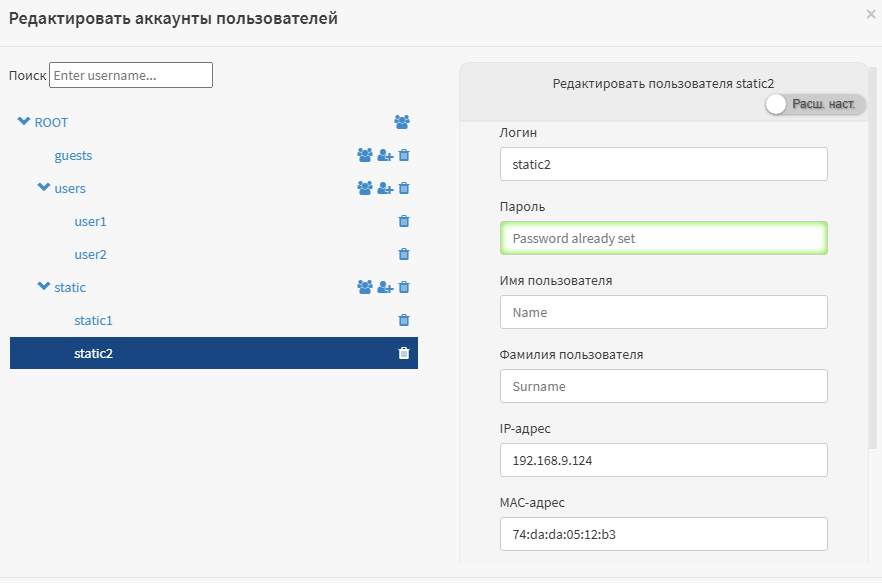Select user1 in the tree

coord(91,221)
